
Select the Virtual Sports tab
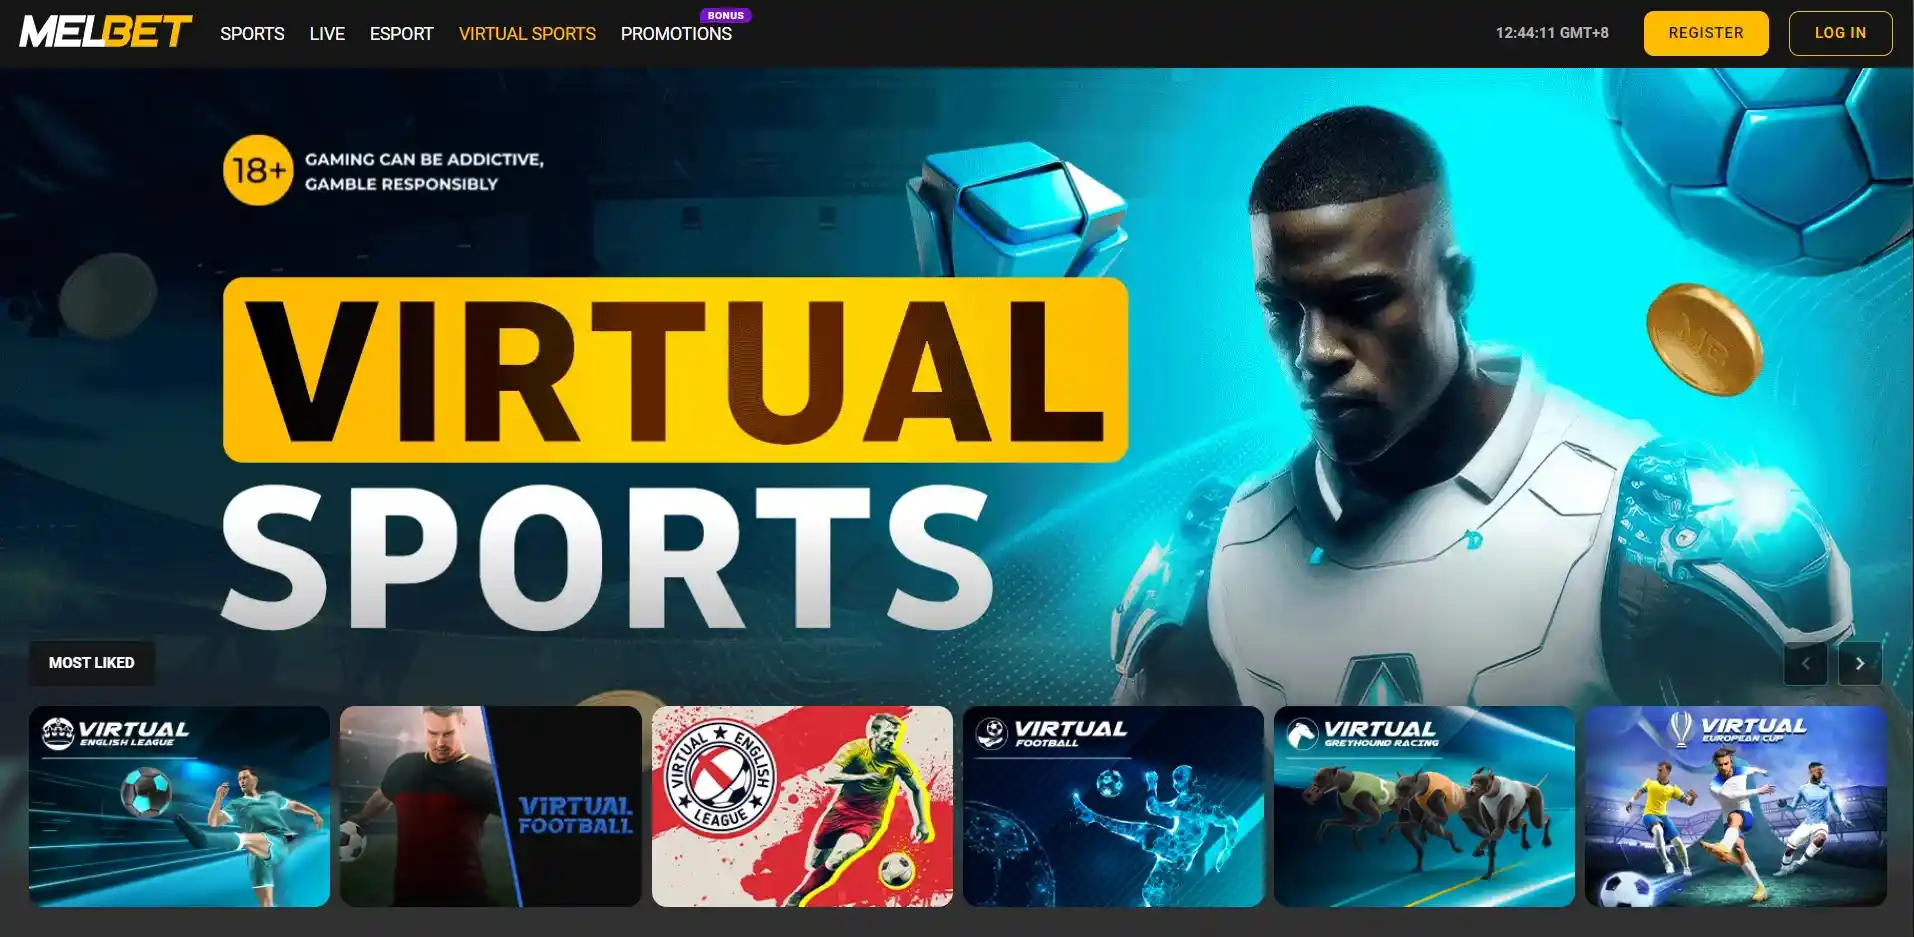[x=527, y=34]
